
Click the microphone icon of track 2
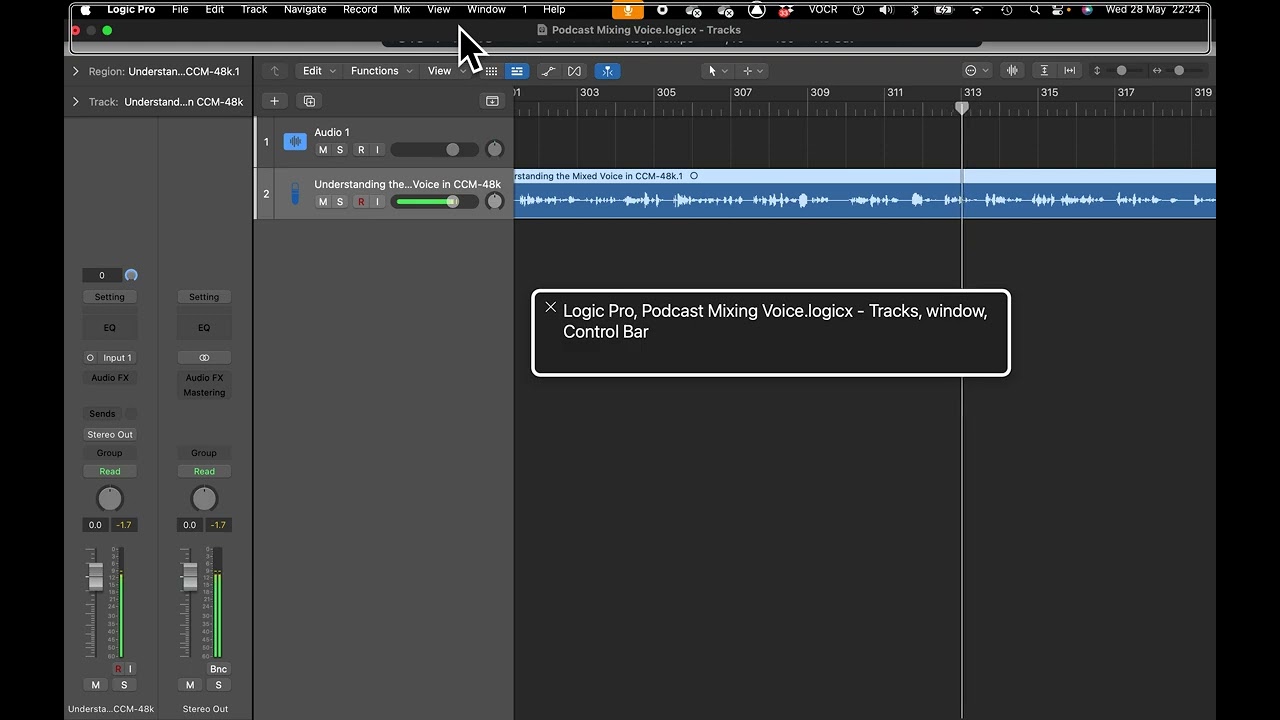[295, 194]
